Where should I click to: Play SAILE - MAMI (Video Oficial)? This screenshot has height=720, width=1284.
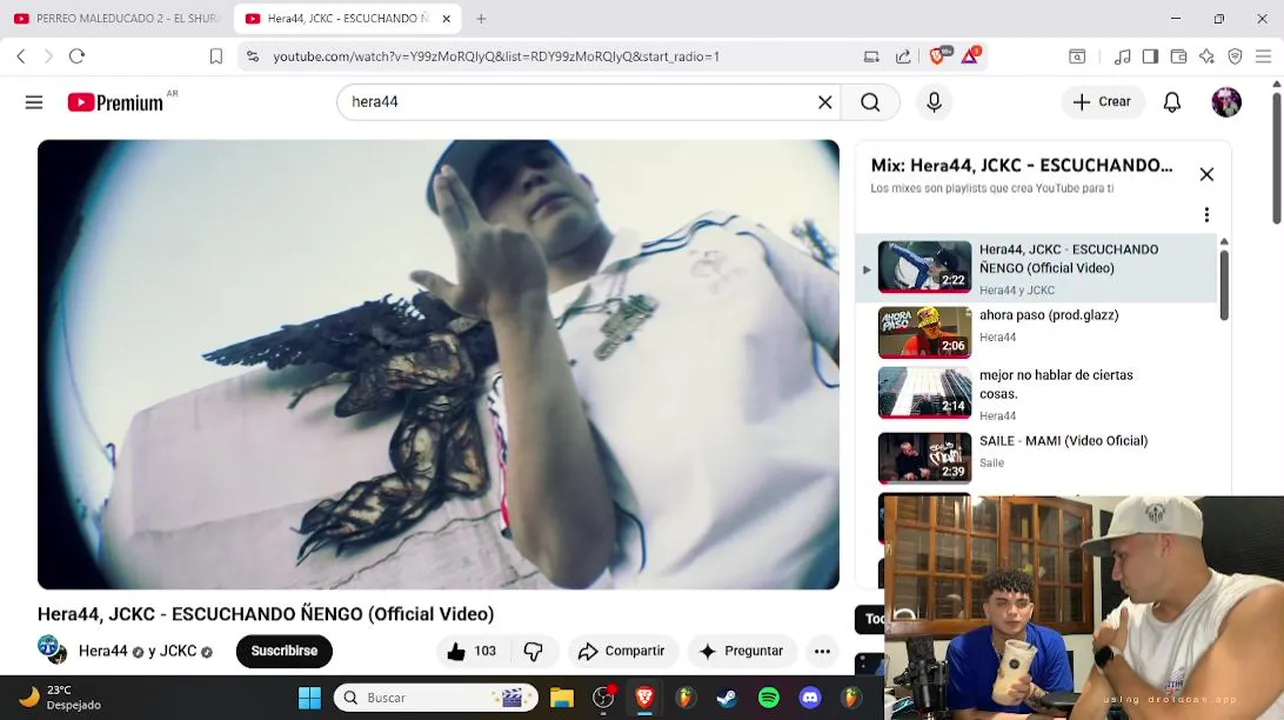pyautogui.click(x=1037, y=457)
